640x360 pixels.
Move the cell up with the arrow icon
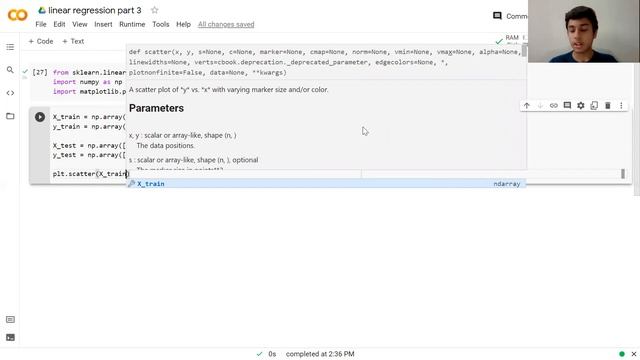pos(527,106)
